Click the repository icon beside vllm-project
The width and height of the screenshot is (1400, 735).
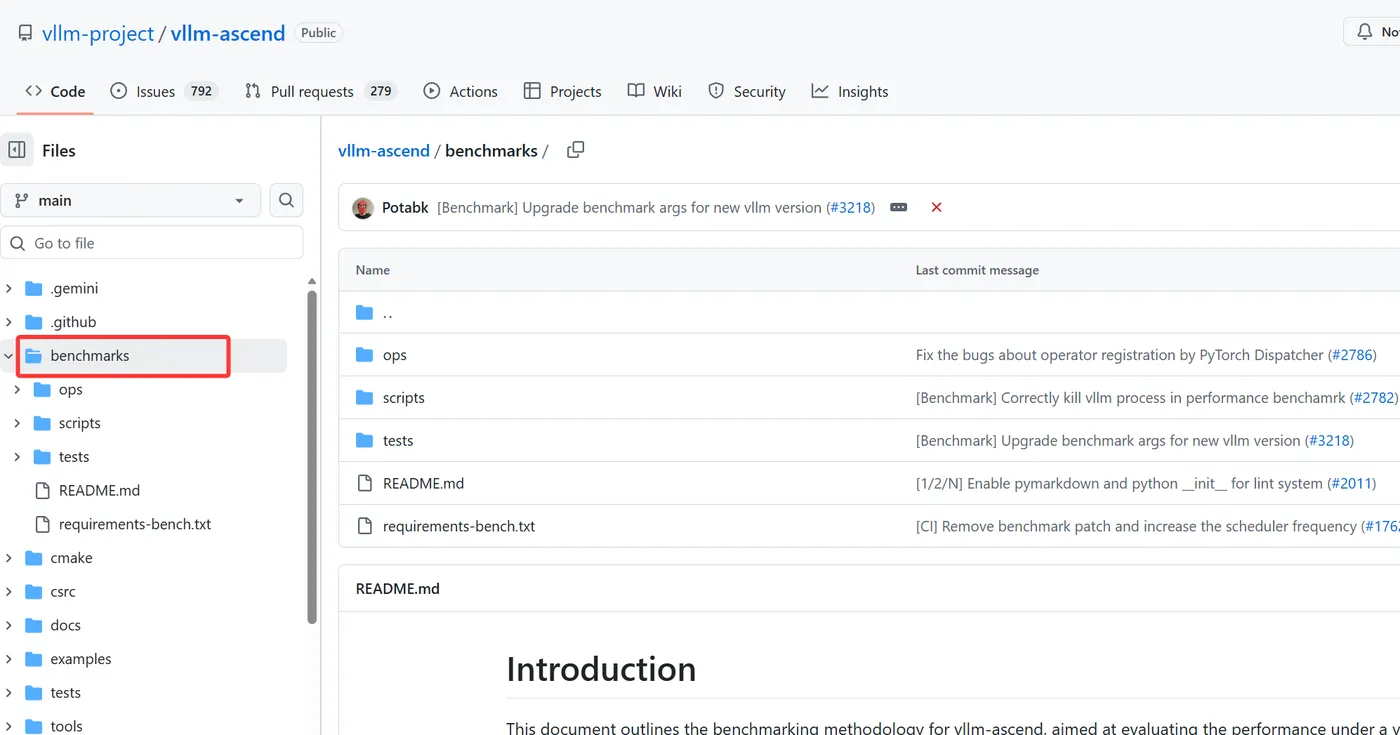pos(25,33)
